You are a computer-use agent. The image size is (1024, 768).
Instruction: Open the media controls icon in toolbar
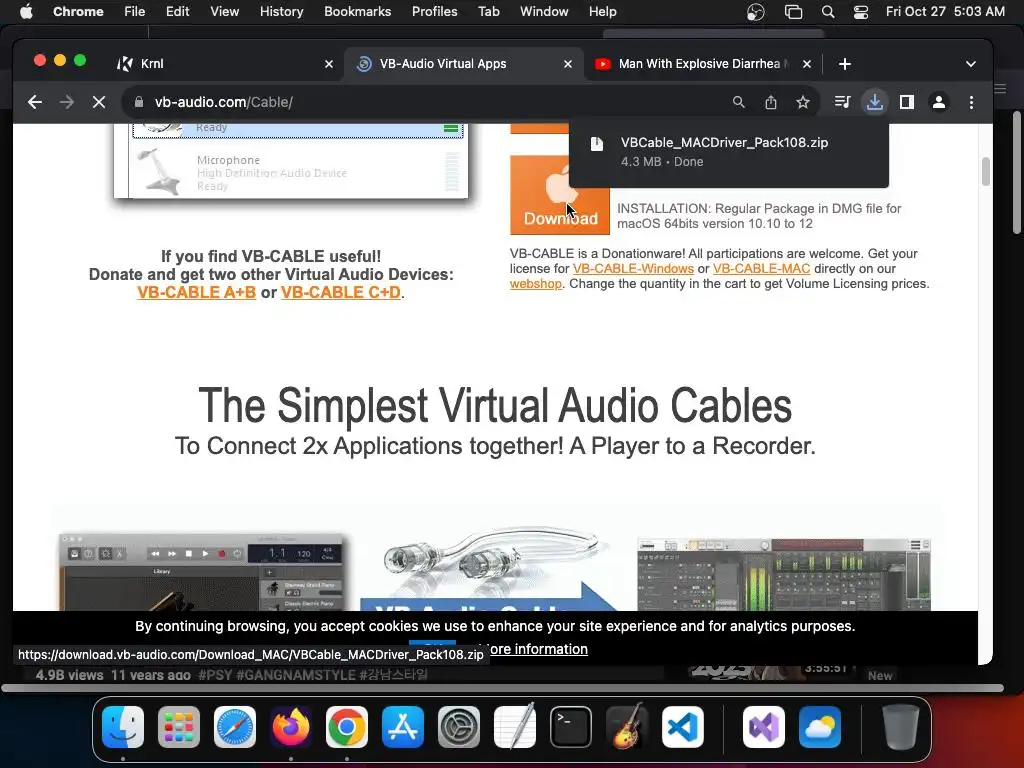tap(842, 102)
